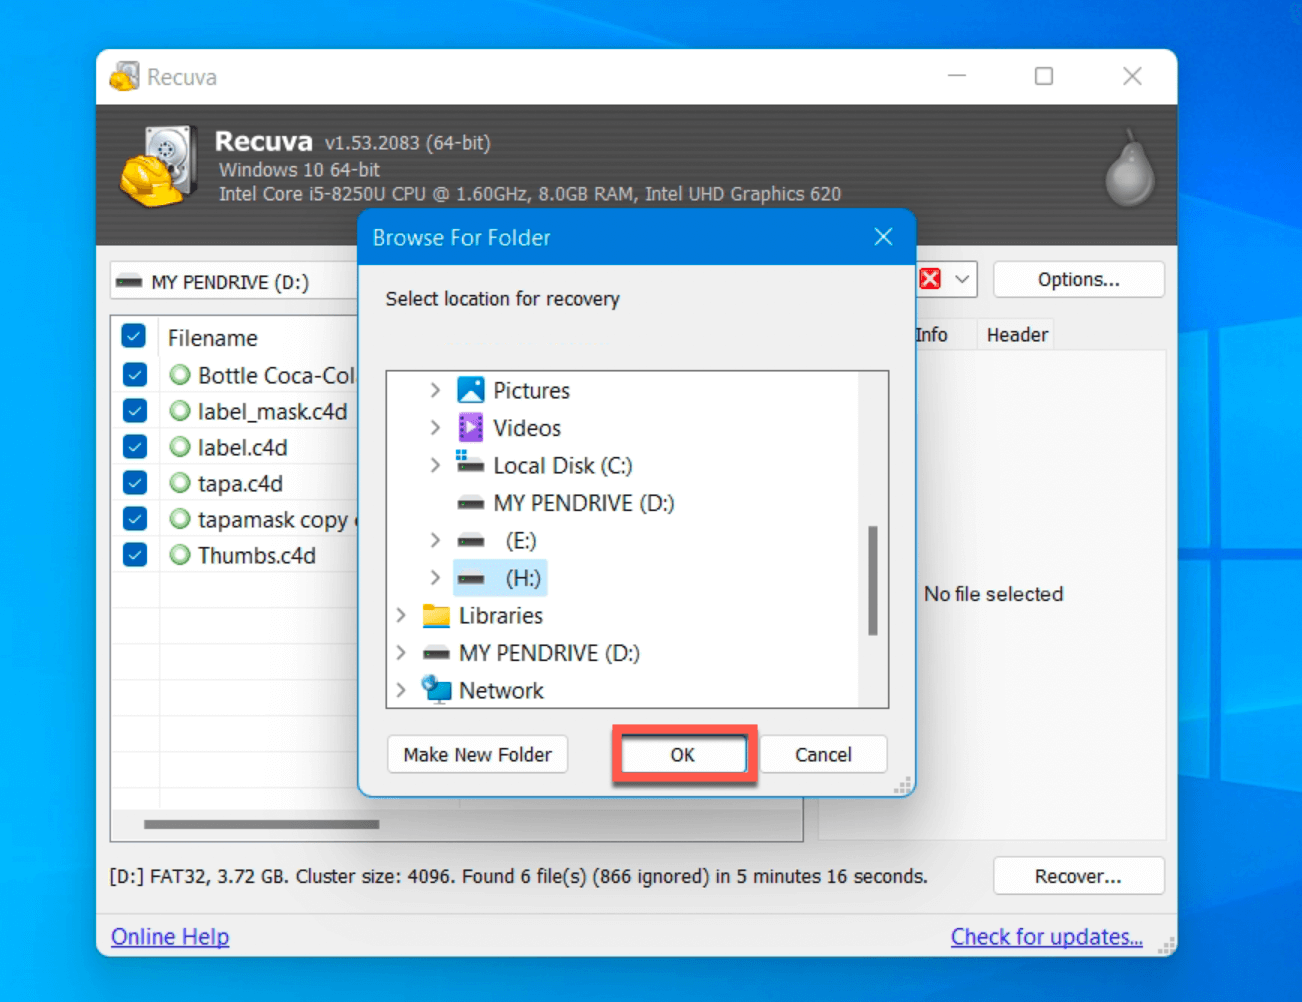The height and width of the screenshot is (1002, 1302).
Task: Click the Filename column header
Action: 212,338
